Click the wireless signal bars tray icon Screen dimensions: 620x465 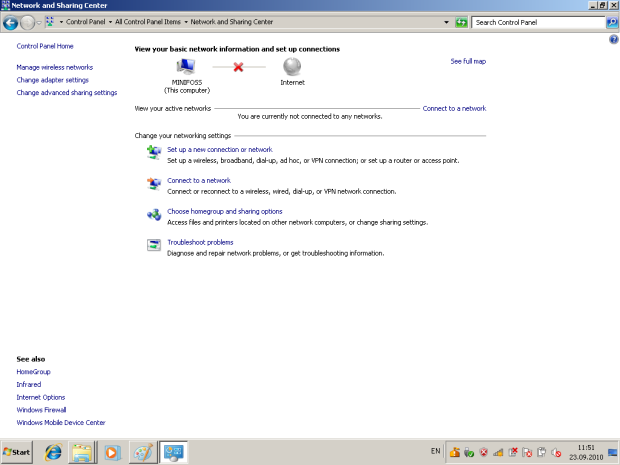pyautogui.click(x=498, y=452)
